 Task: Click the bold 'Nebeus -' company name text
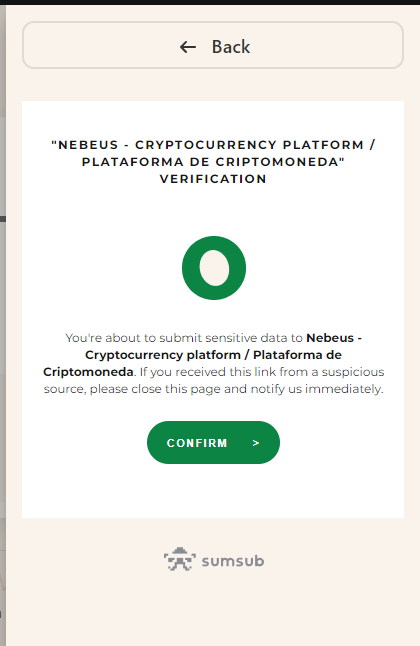point(334,338)
